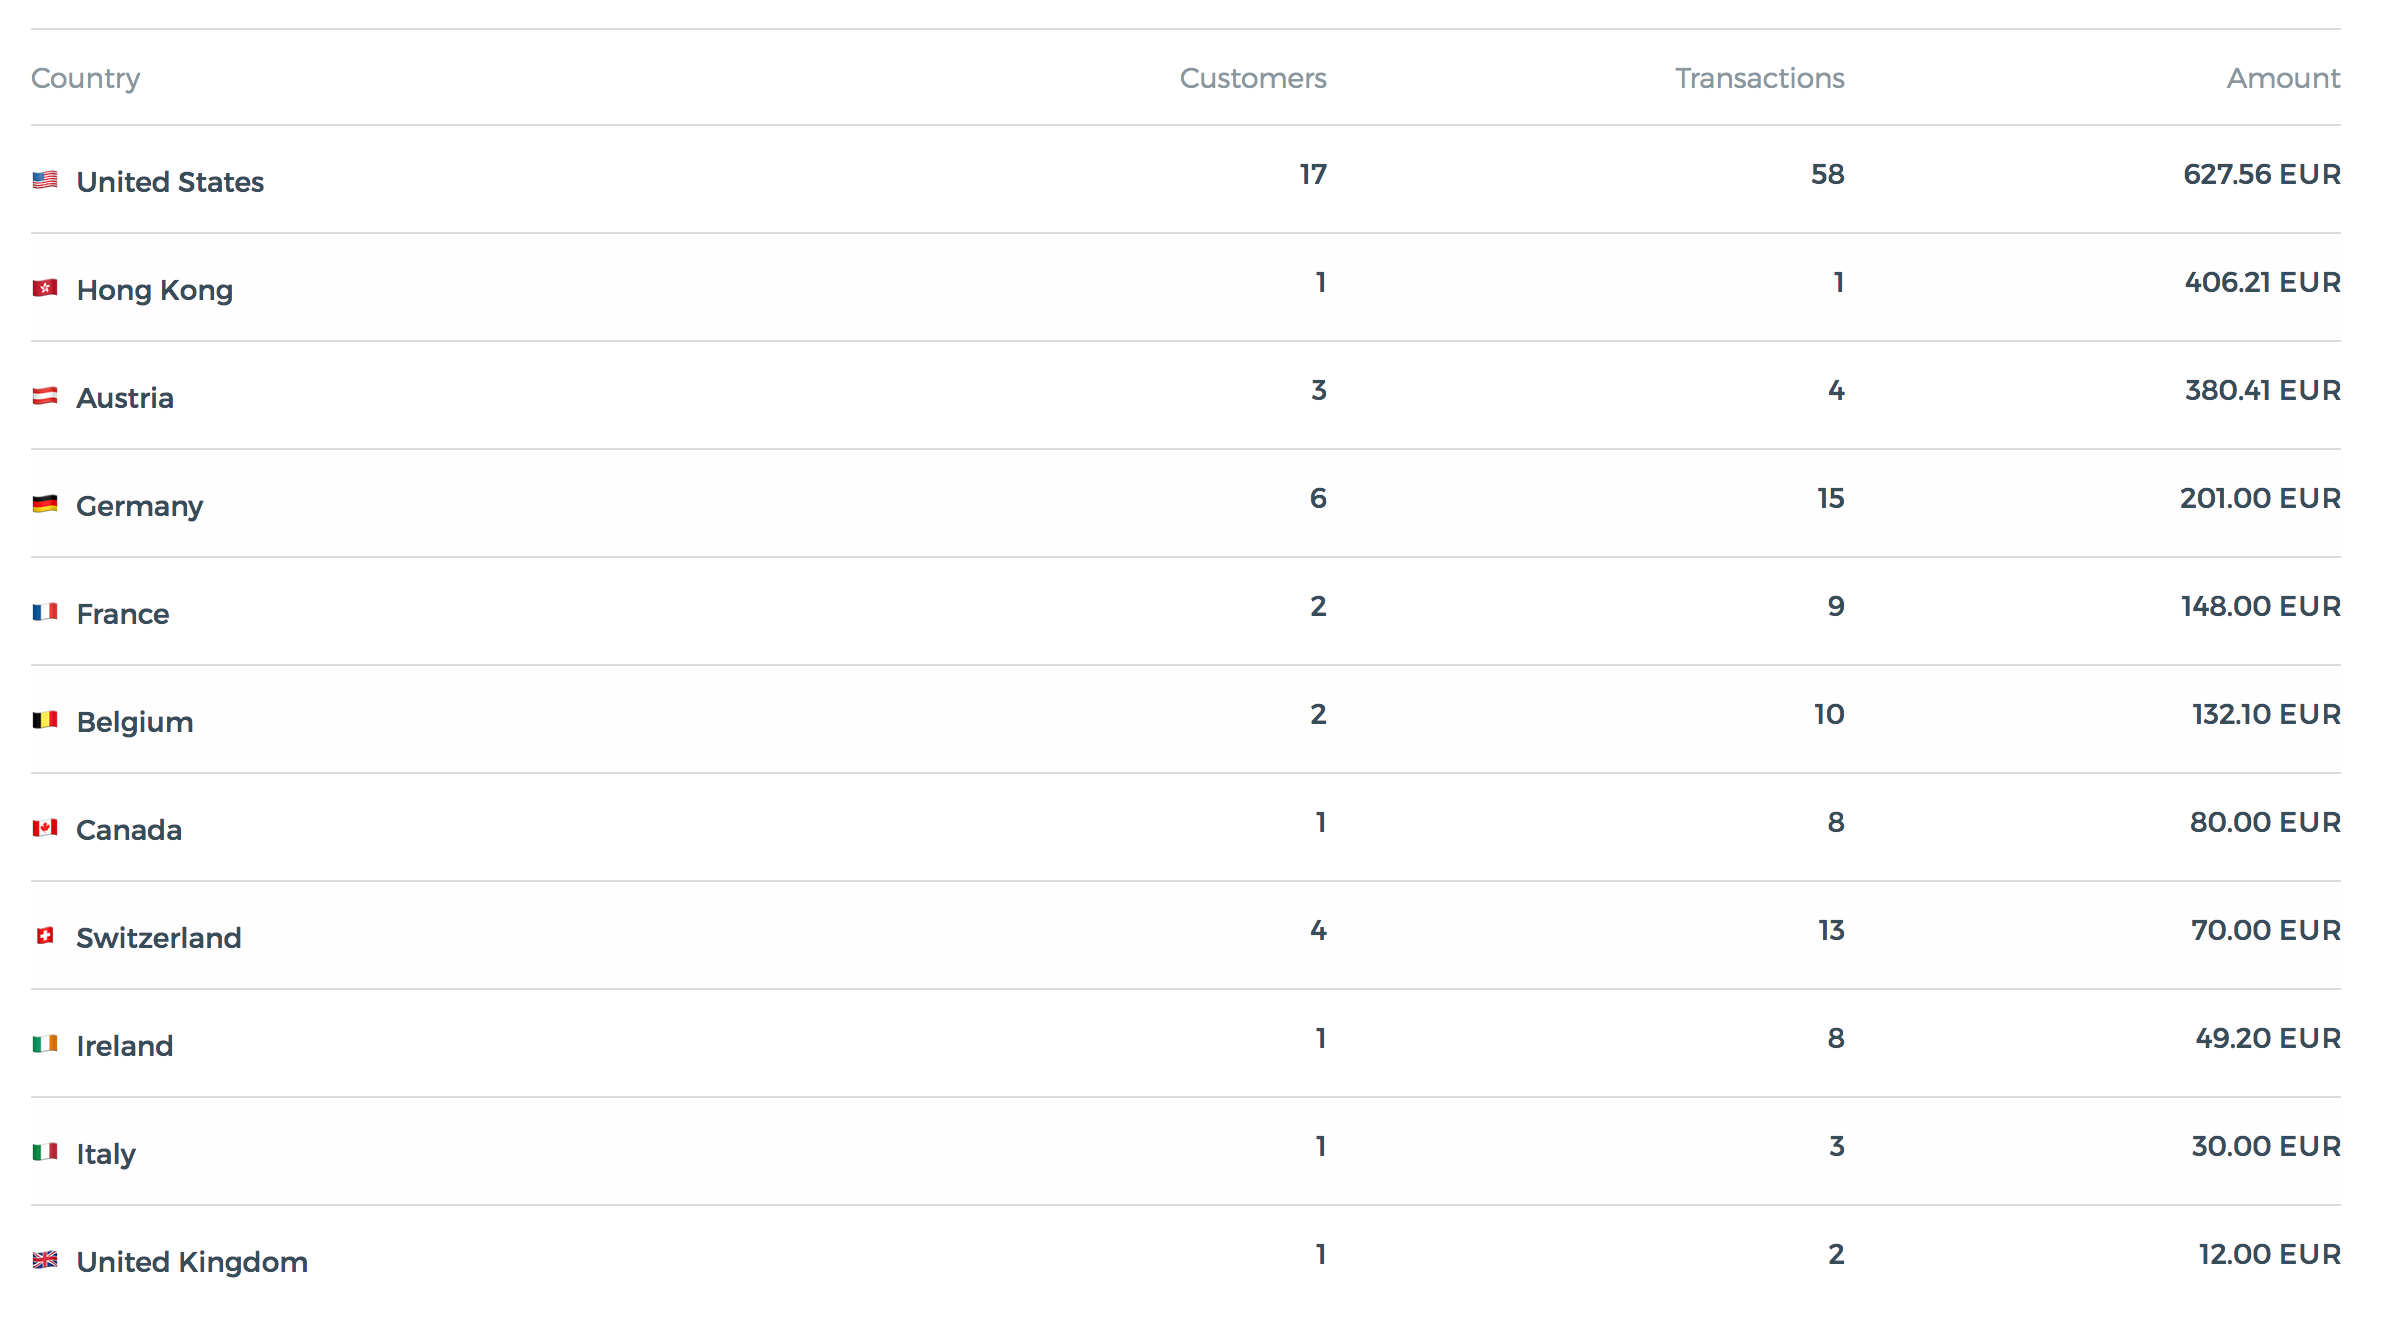
Task: Select the Canada country name
Action: coord(129,830)
